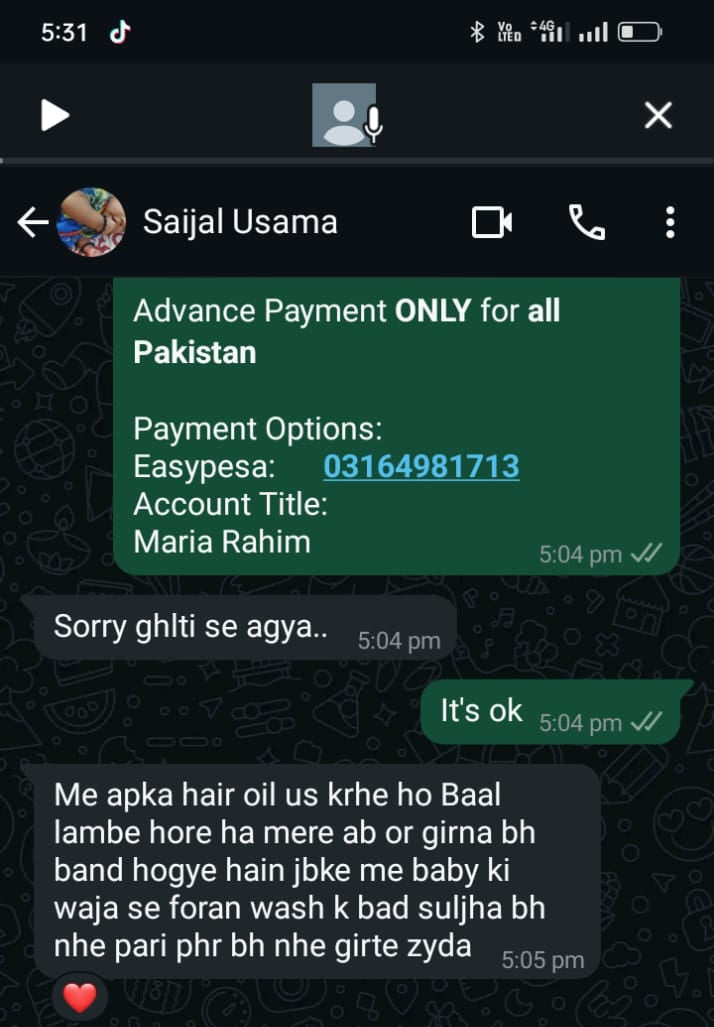Select the Advance Payment message bubble
The width and height of the screenshot is (714, 1027).
(x=396, y=426)
